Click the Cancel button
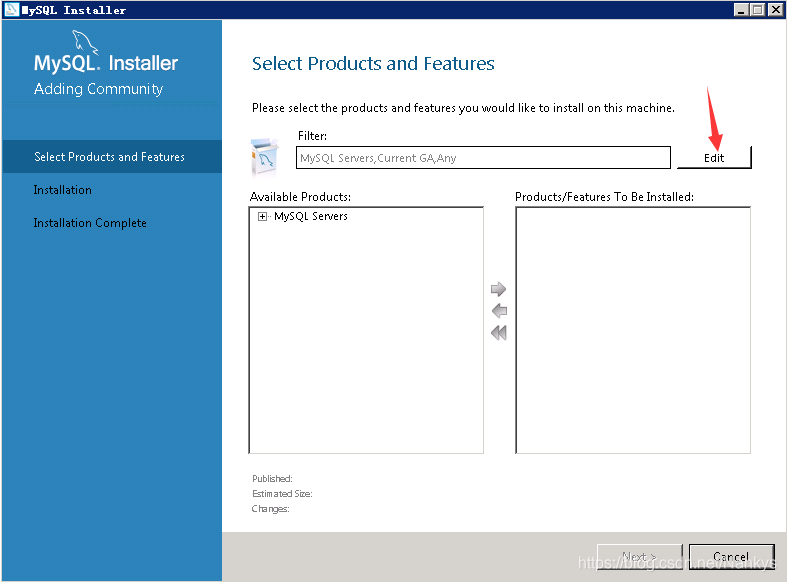 pos(731,557)
